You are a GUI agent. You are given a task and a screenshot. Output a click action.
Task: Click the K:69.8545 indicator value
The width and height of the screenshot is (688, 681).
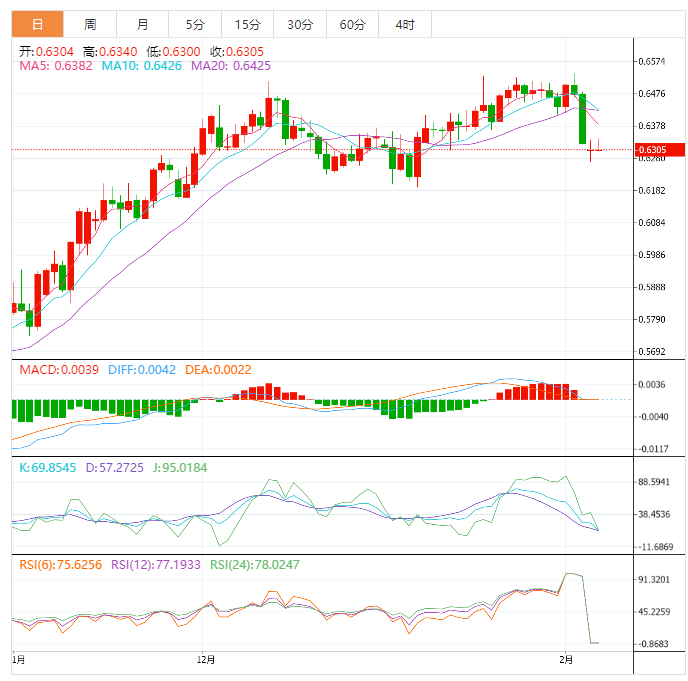coord(48,468)
